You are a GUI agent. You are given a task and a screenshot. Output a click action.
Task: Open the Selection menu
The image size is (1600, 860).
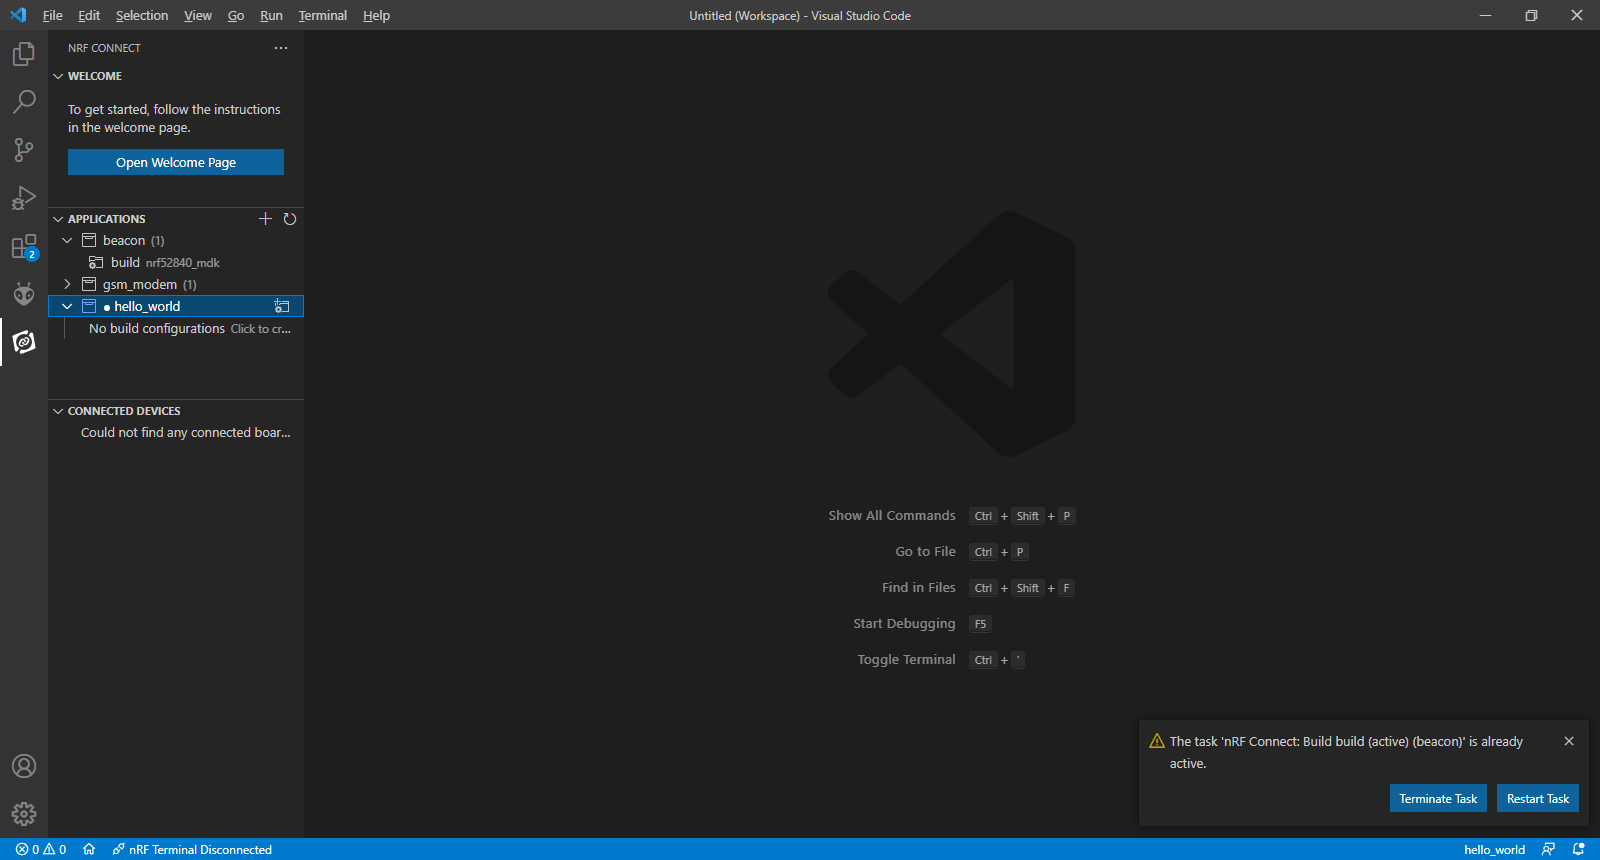[142, 15]
